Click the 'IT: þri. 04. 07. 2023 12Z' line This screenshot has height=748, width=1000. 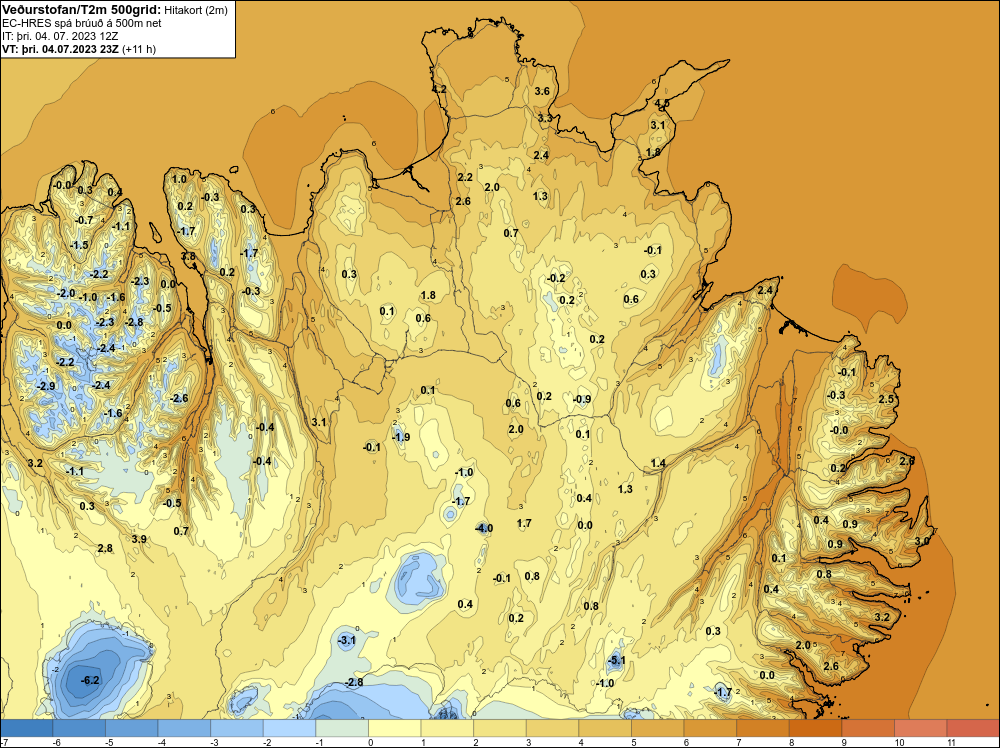pos(60,36)
